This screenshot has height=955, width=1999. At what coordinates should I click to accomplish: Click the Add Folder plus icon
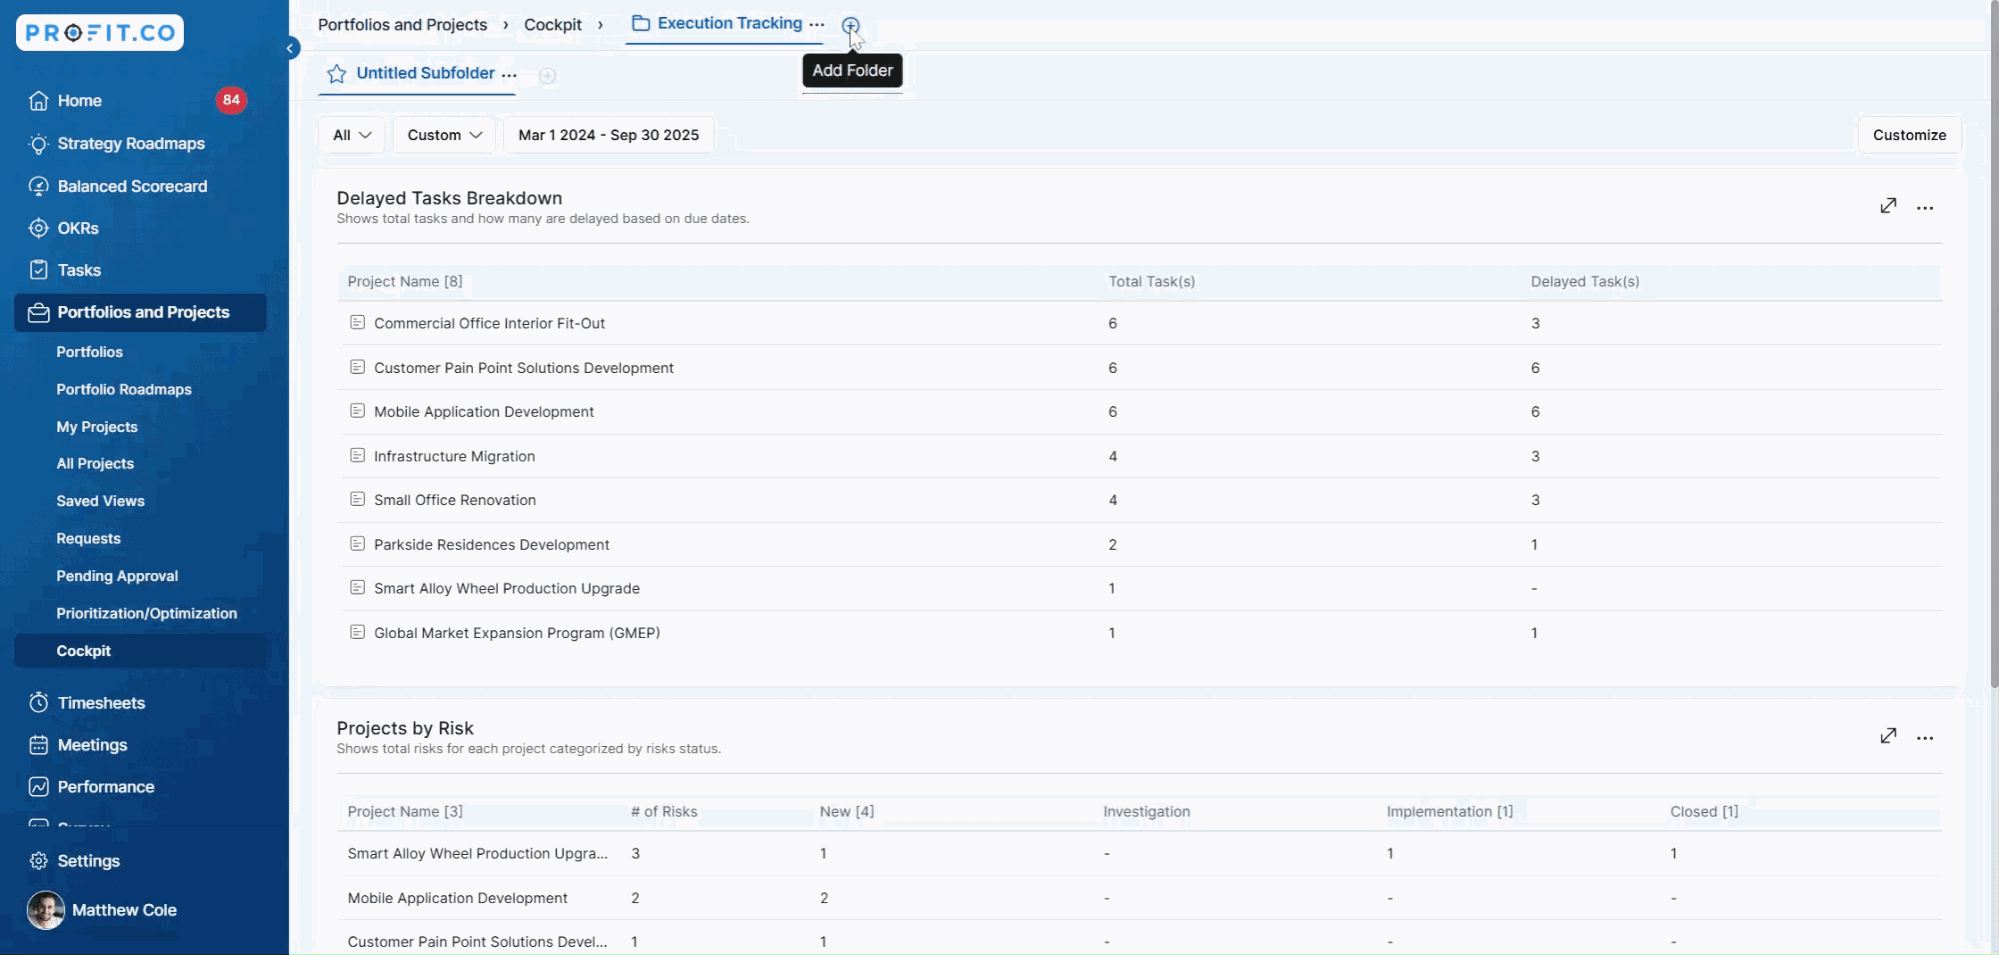coord(851,24)
